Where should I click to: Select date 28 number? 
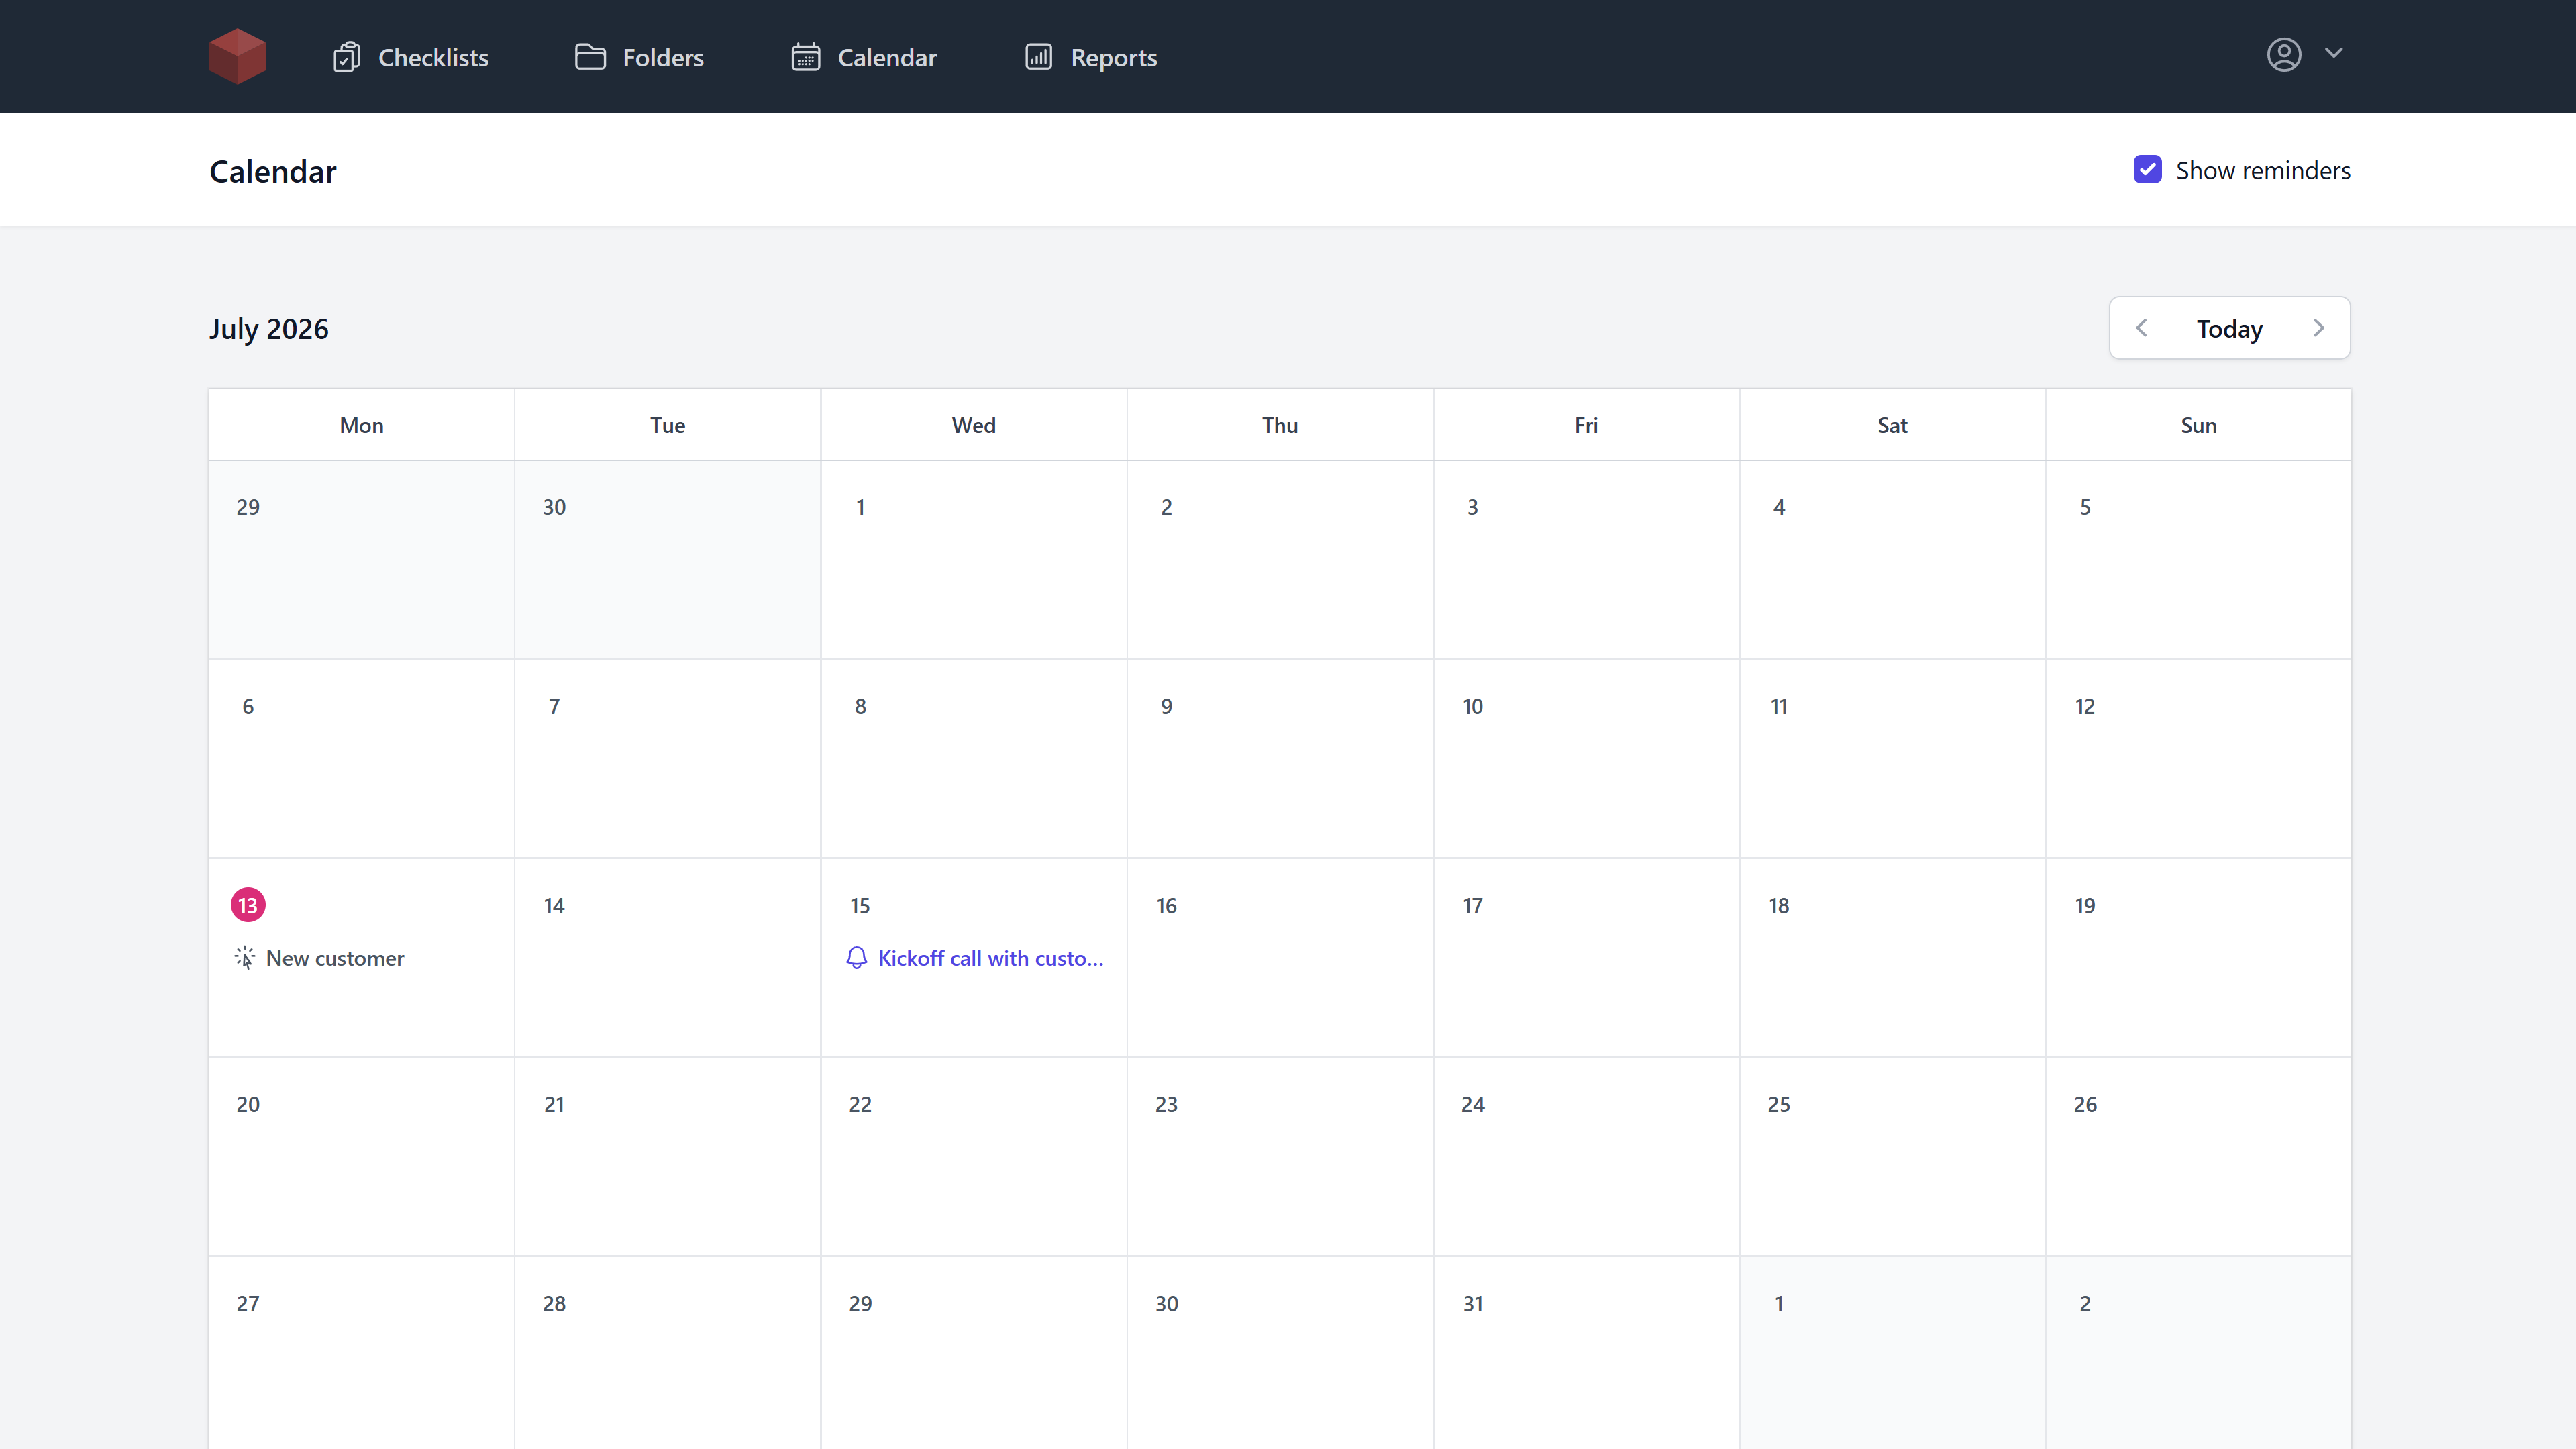(x=554, y=1304)
